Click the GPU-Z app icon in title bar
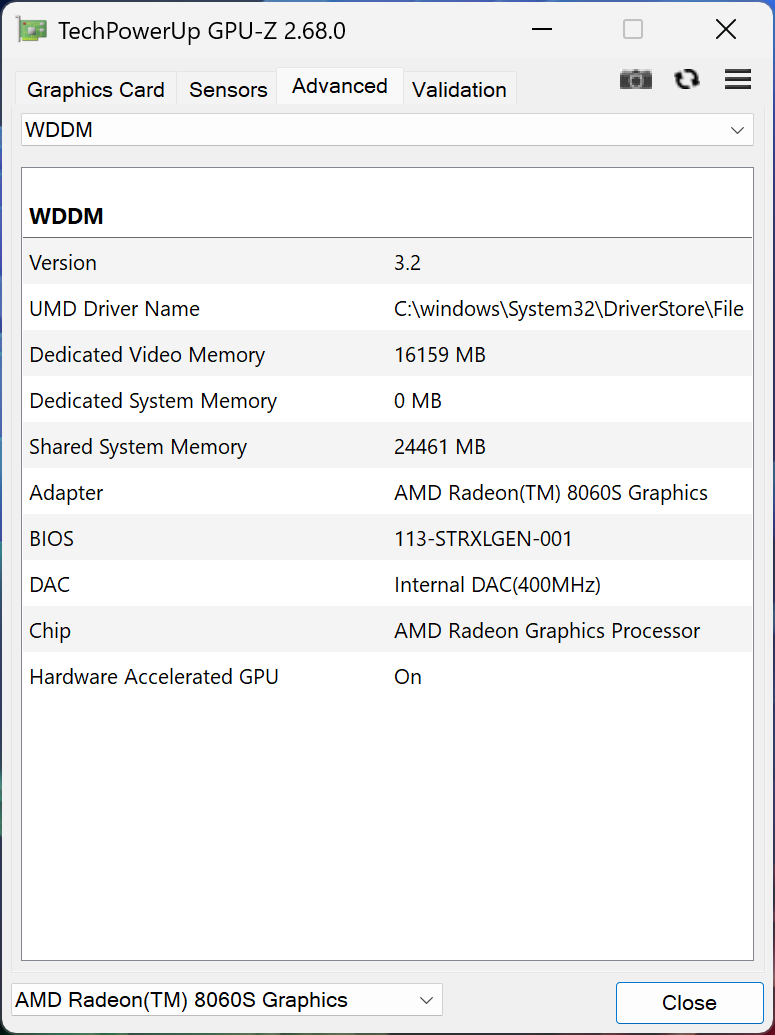The height and width of the screenshot is (1035, 775). pyautogui.click(x=32, y=30)
